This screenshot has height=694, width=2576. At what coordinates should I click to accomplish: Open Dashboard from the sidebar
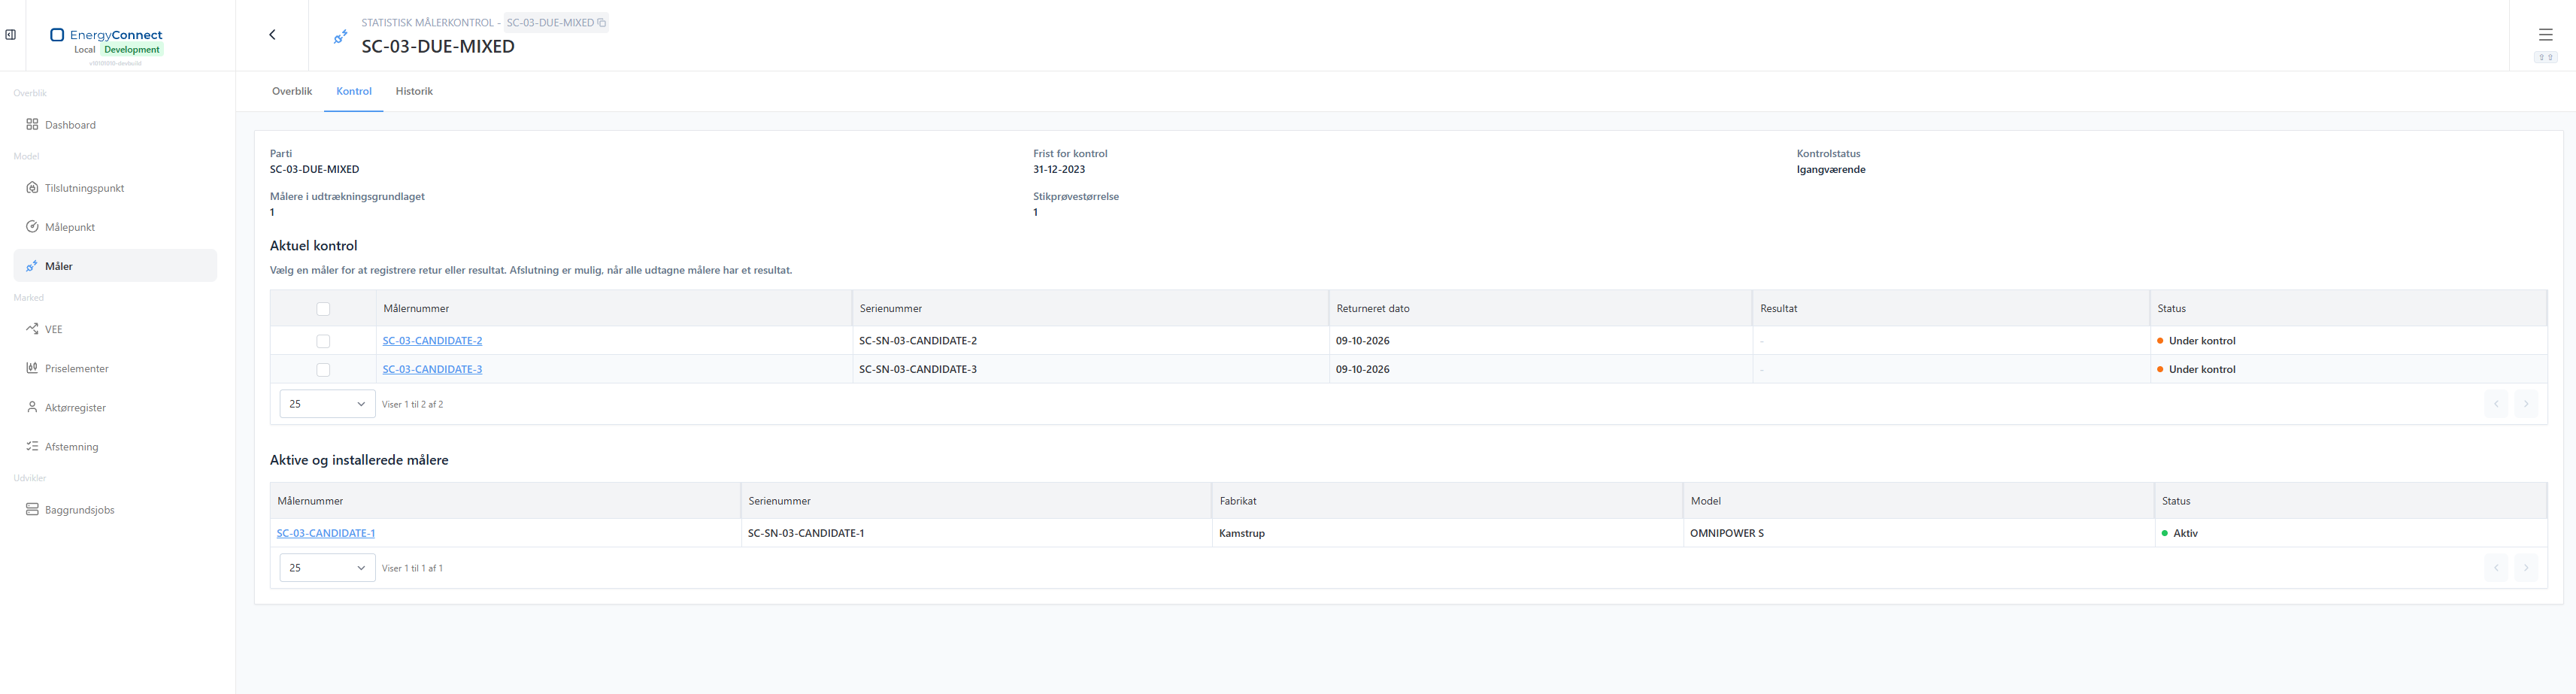click(115, 125)
